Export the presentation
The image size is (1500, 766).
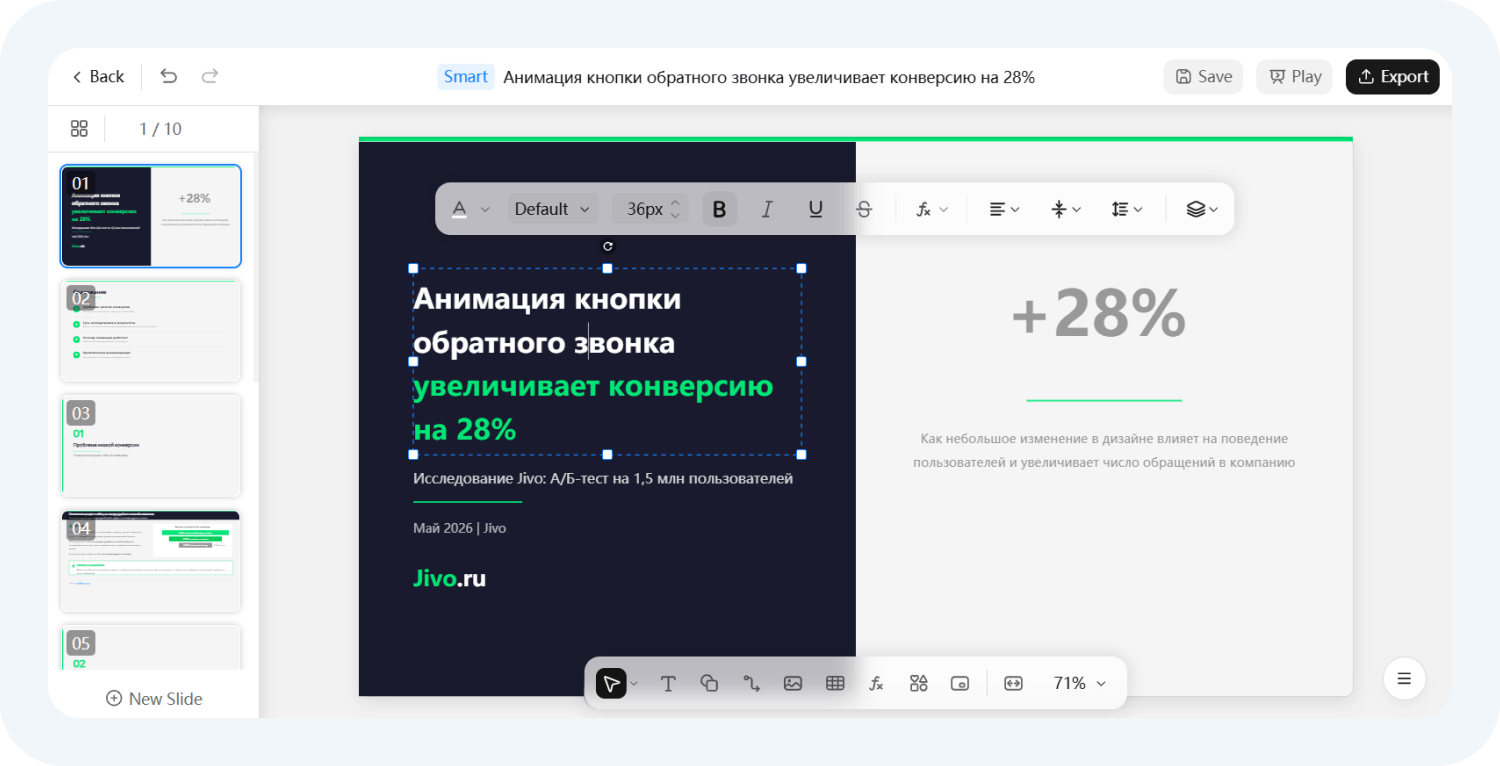pos(1392,77)
